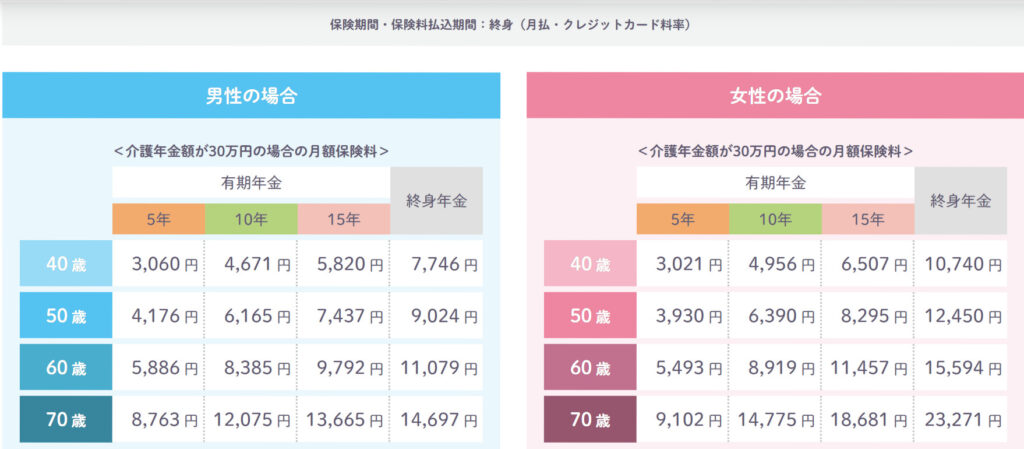Select the orange 5年 column in men's table

(x=158, y=219)
